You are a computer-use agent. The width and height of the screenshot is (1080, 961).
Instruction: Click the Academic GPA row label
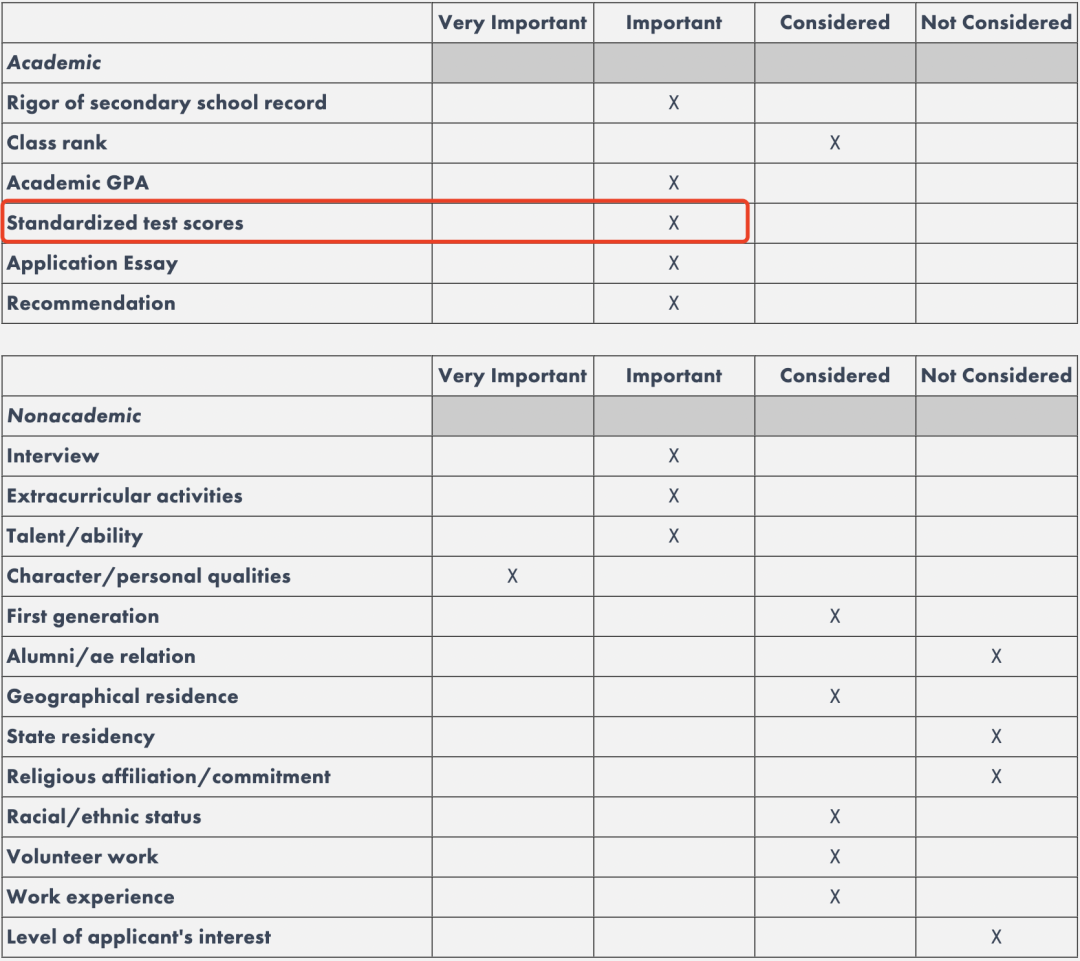(x=78, y=183)
